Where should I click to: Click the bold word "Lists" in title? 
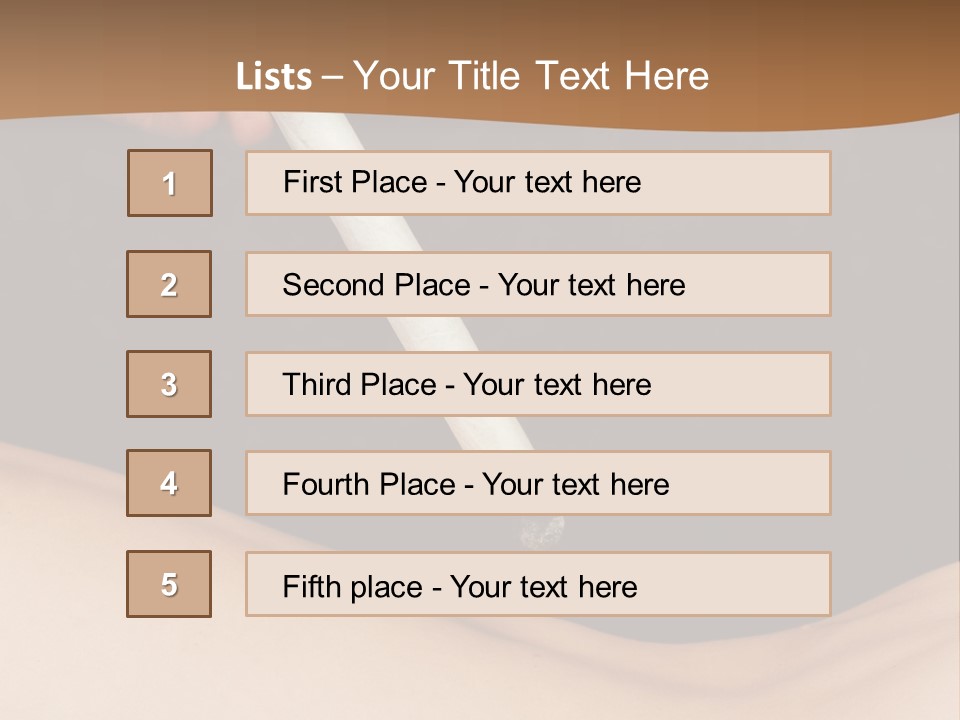(274, 76)
